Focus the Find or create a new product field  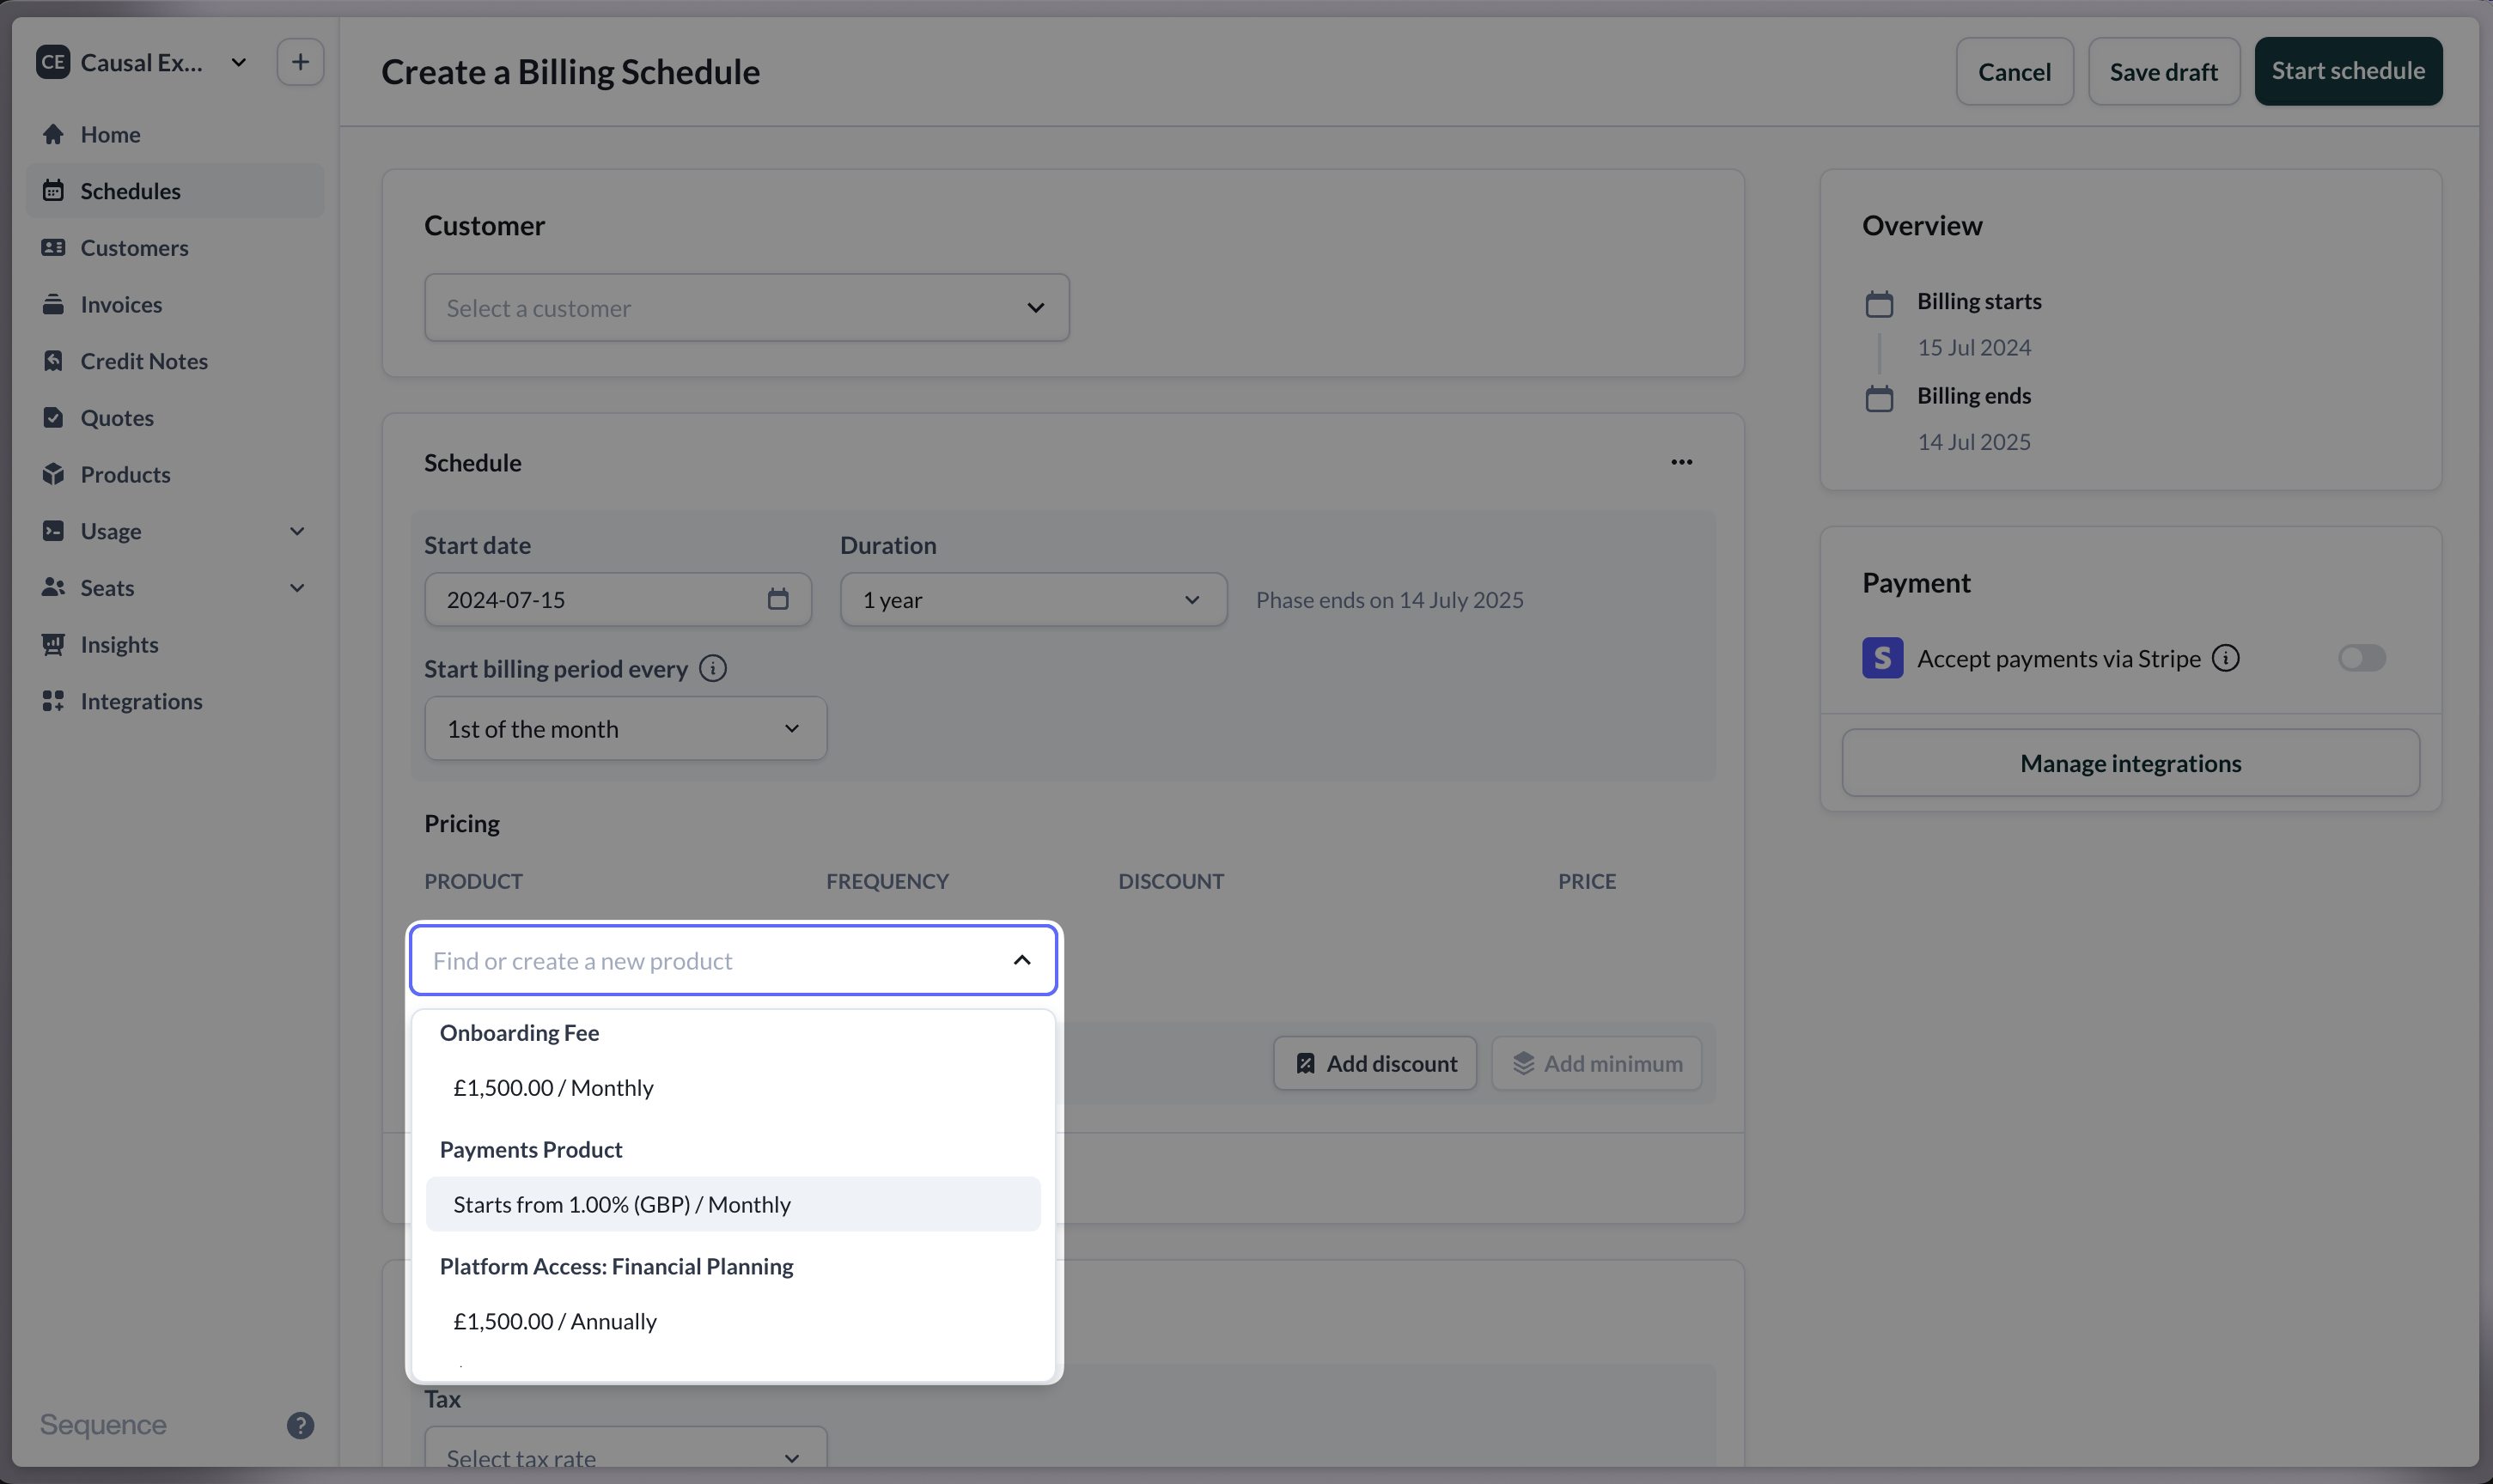pos(733,960)
